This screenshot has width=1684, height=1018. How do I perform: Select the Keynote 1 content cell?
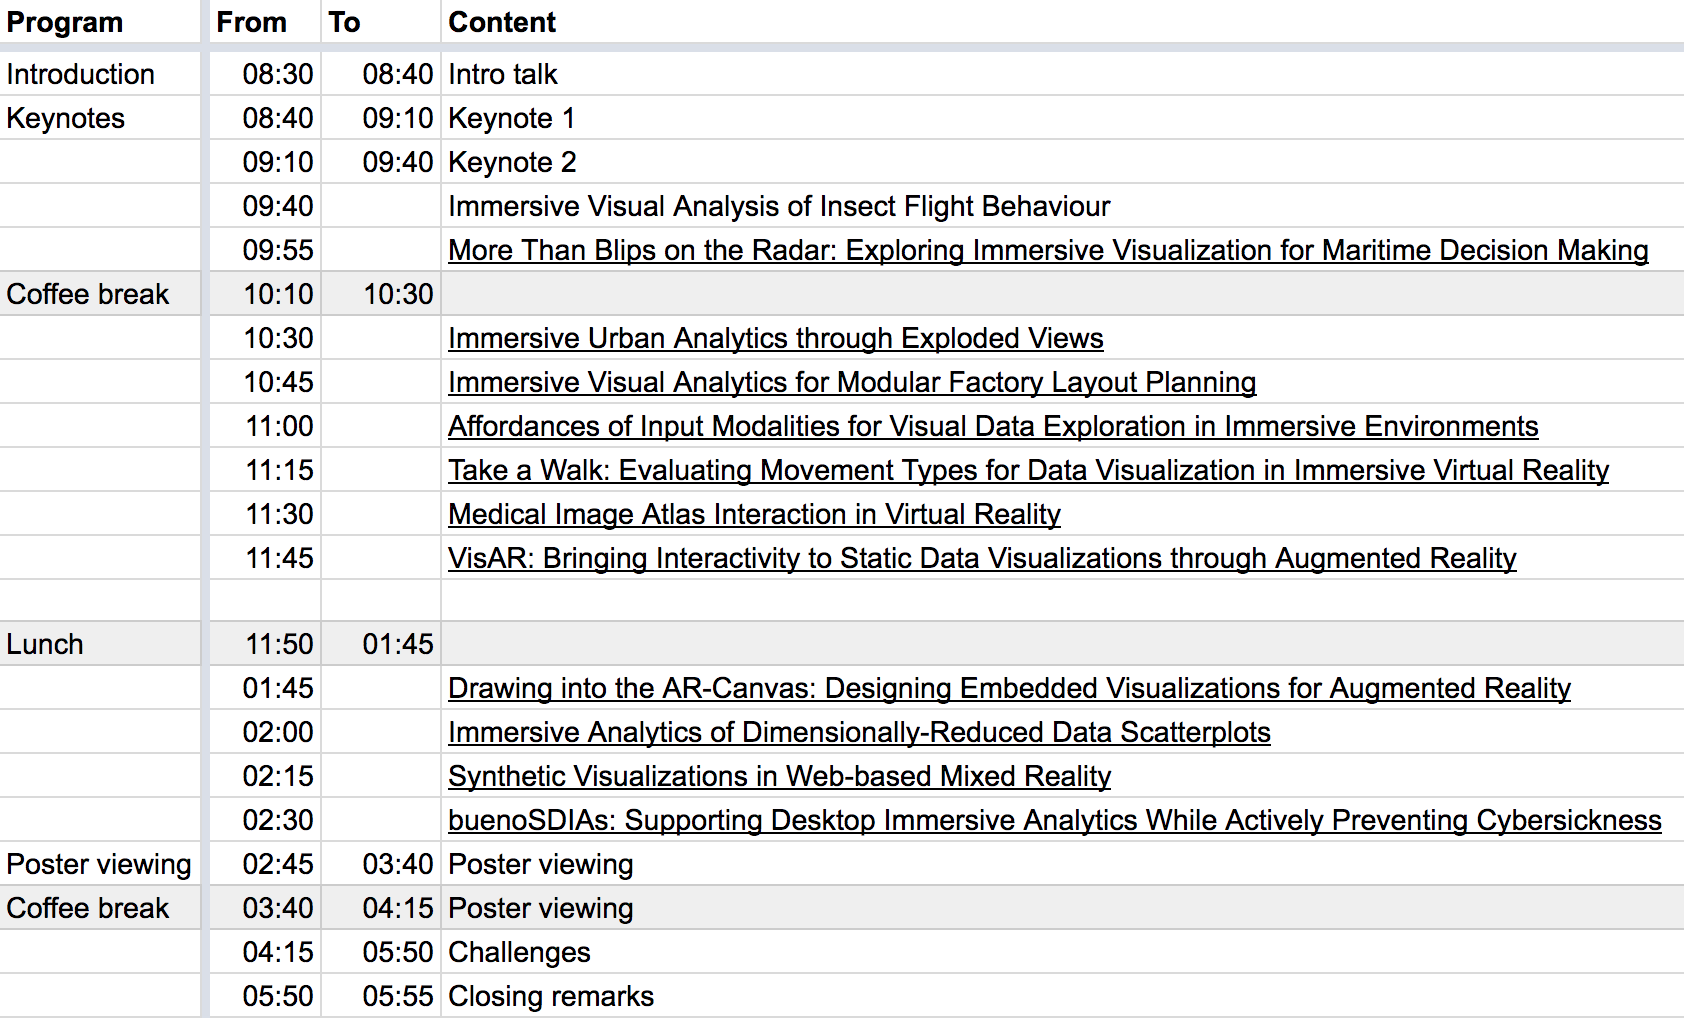tap(1062, 118)
